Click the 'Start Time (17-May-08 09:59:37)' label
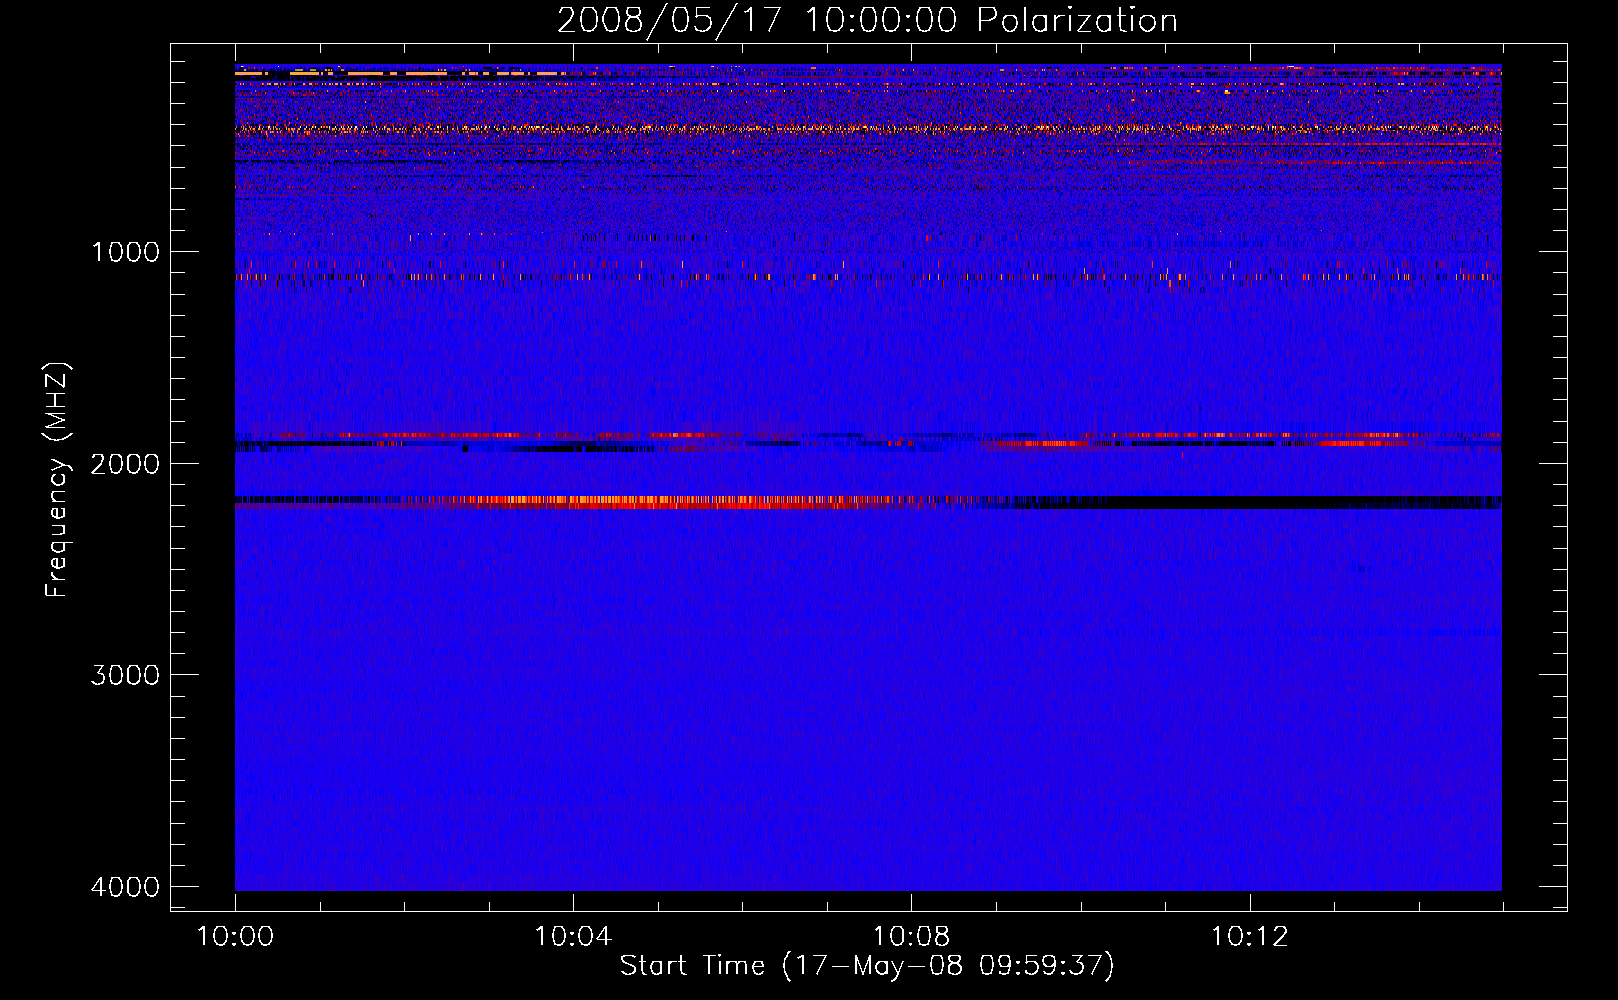Image resolution: width=1618 pixels, height=1000 pixels. coord(867,966)
